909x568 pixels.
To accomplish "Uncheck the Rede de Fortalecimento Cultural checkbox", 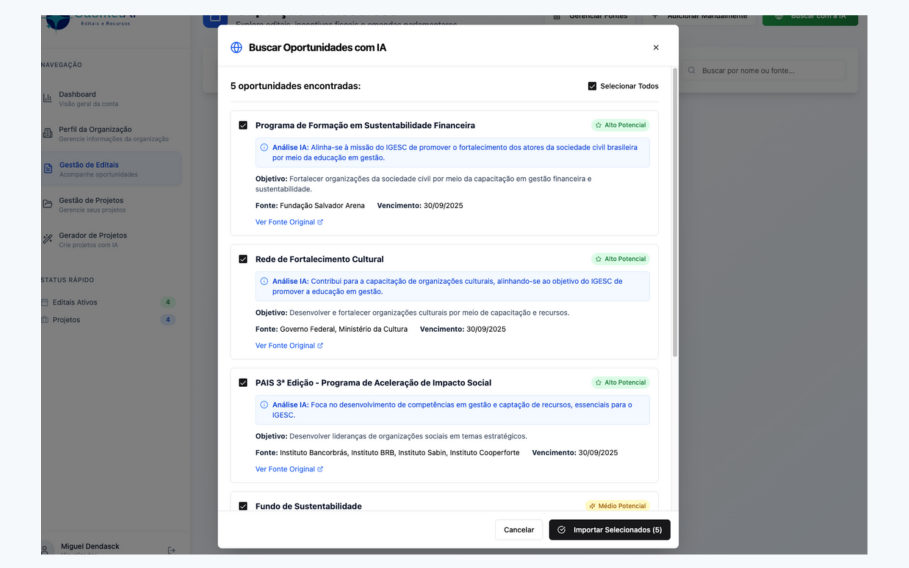I will [243, 259].
